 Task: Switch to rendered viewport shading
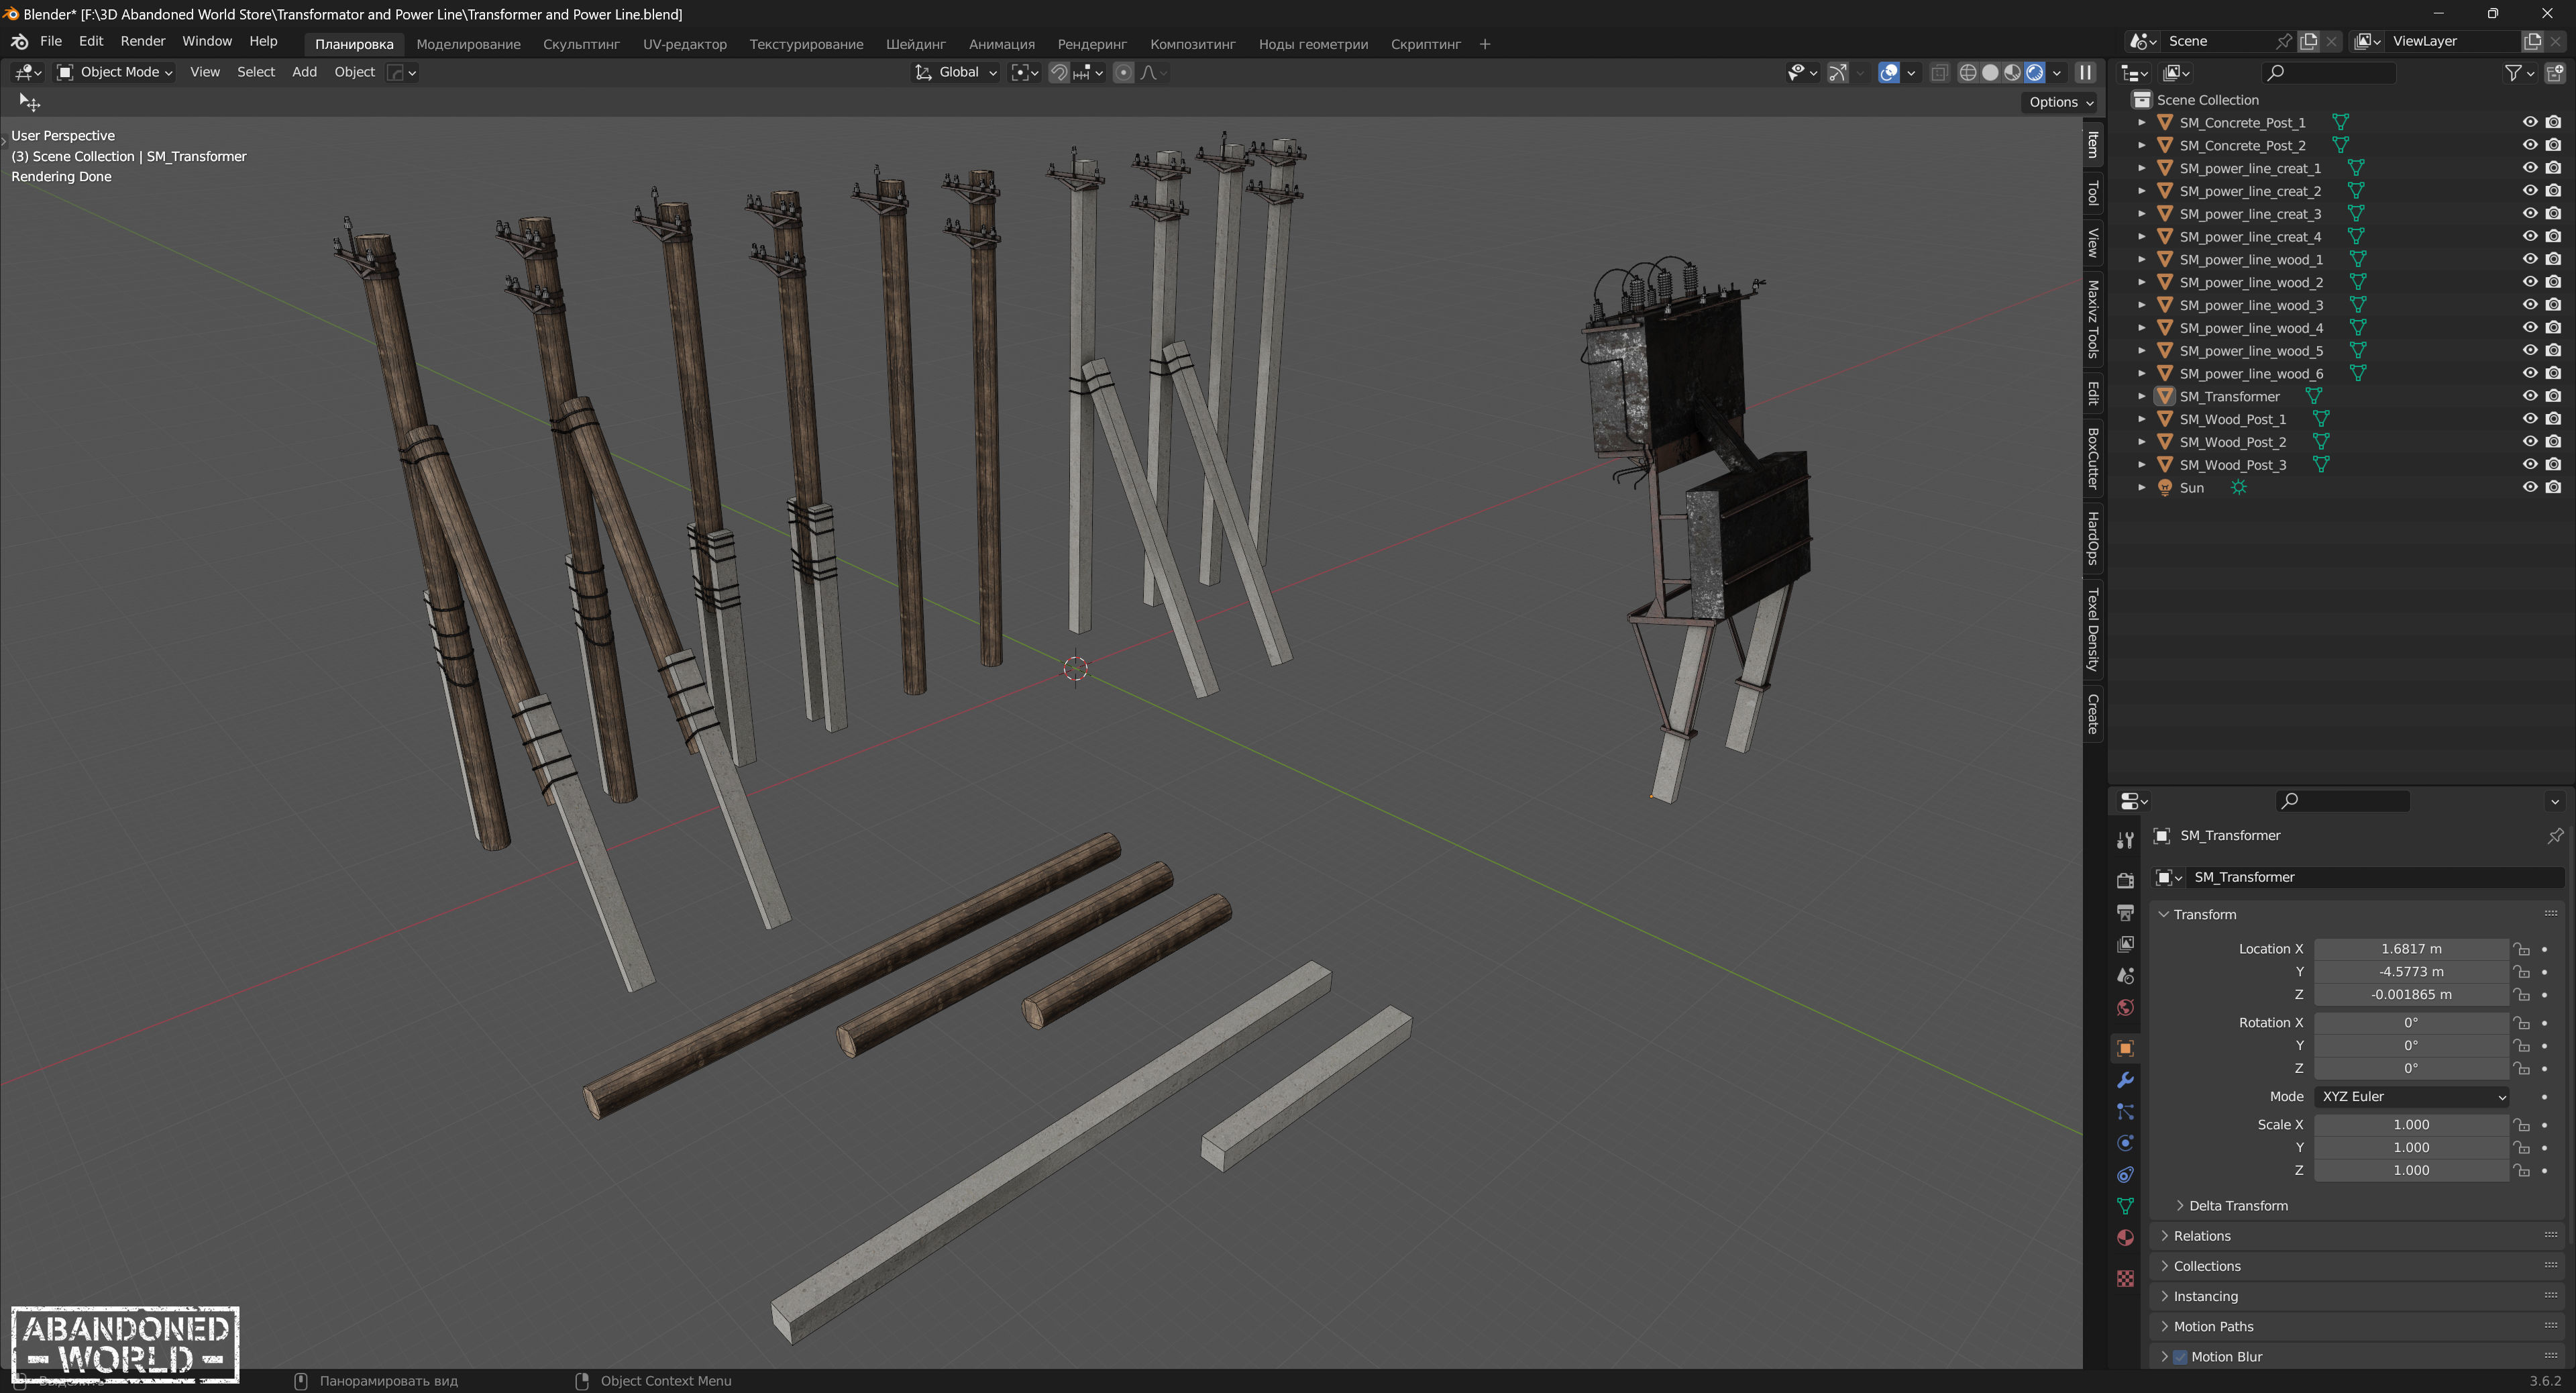pos(2034,72)
